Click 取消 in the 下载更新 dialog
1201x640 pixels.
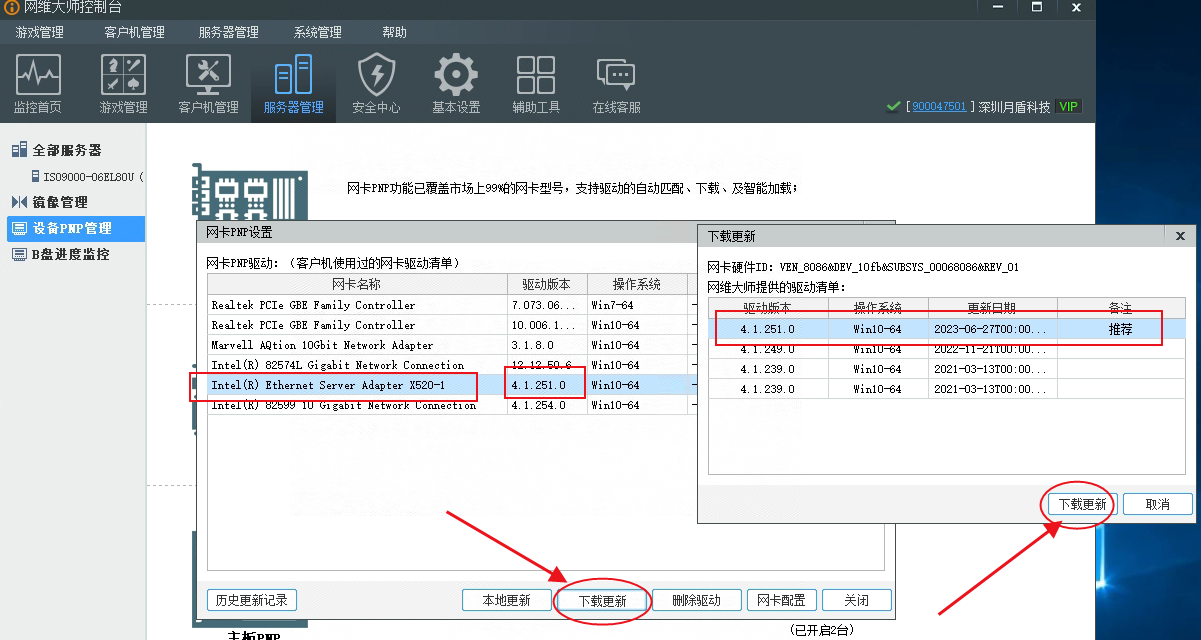[x=1158, y=504]
